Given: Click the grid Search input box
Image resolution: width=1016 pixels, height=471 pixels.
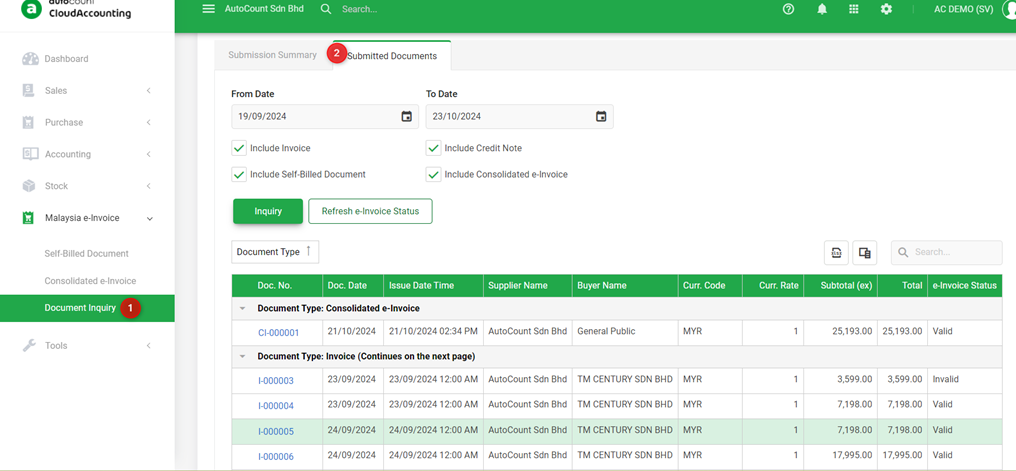Looking at the screenshot, I should tap(947, 253).
